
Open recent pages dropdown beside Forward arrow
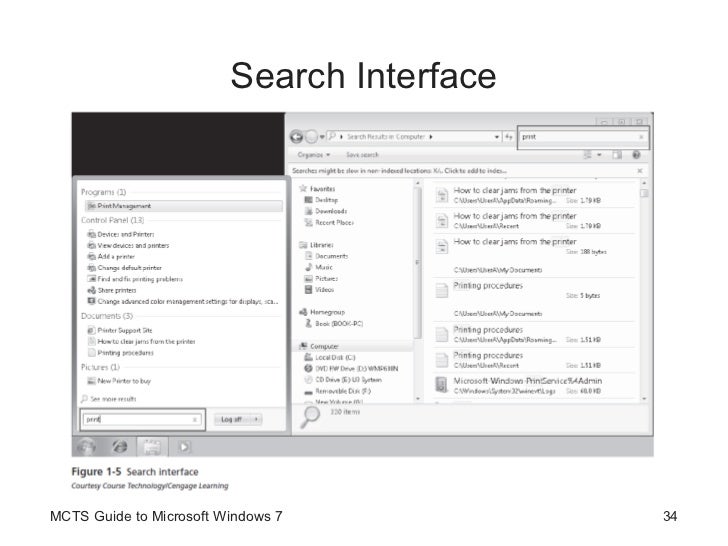click(322, 137)
